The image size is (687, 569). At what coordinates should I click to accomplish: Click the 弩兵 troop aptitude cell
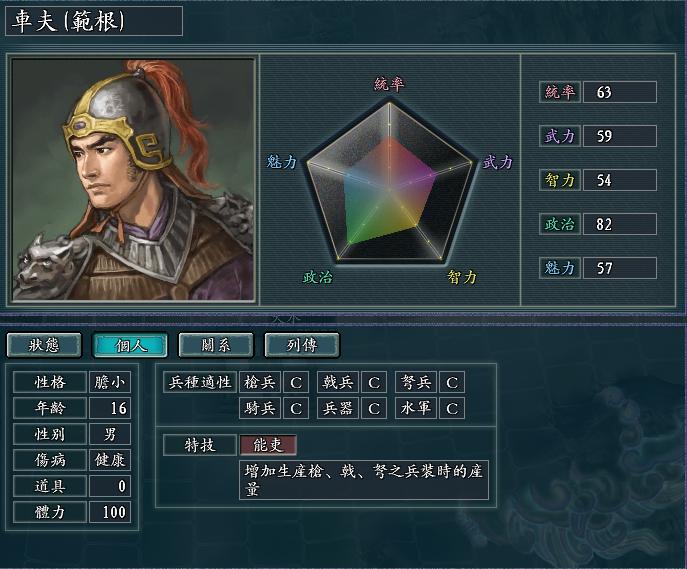coord(415,382)
